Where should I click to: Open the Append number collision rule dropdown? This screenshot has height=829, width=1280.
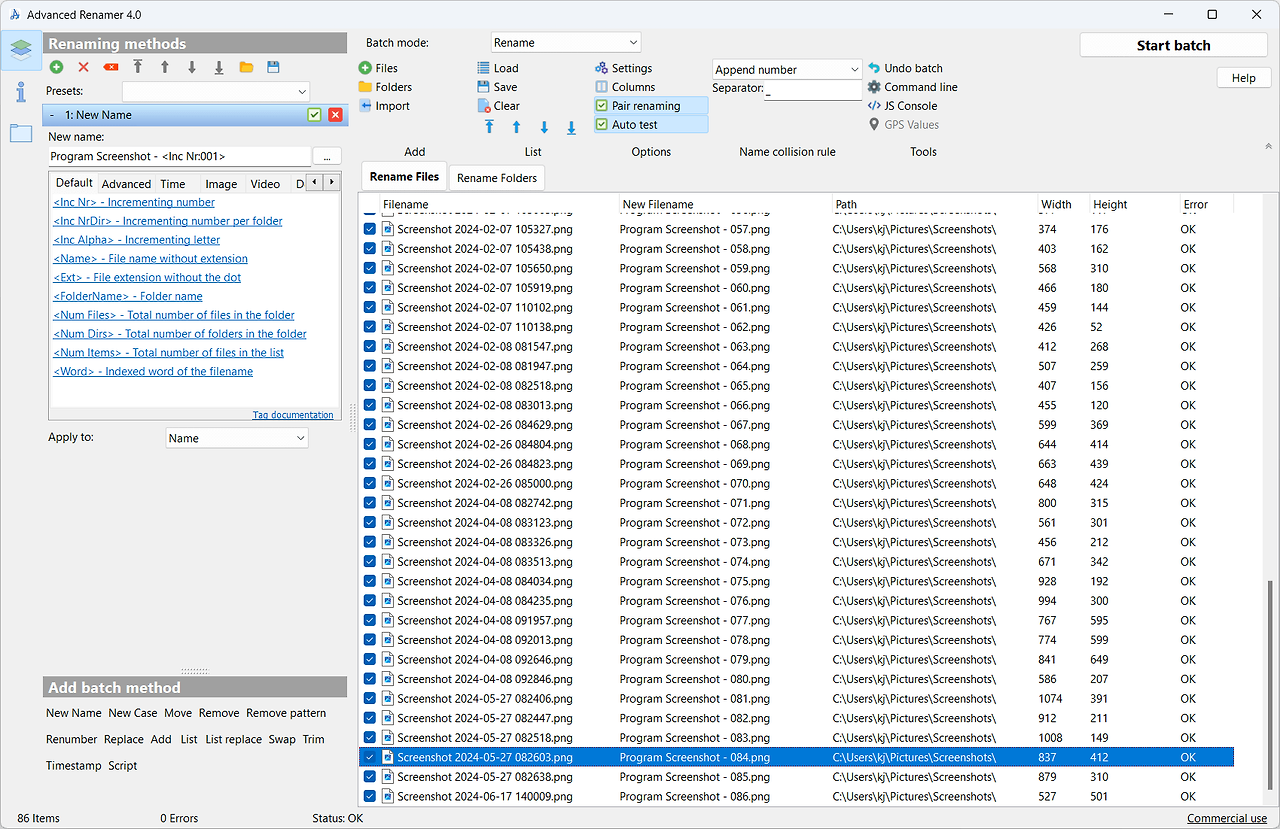click(786, 70)
